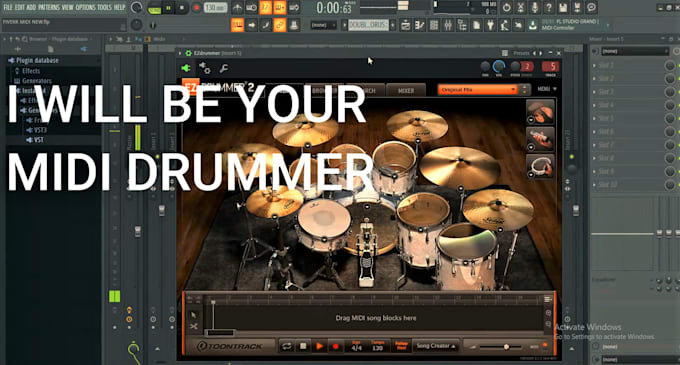Open the project picker page icon

476,26
